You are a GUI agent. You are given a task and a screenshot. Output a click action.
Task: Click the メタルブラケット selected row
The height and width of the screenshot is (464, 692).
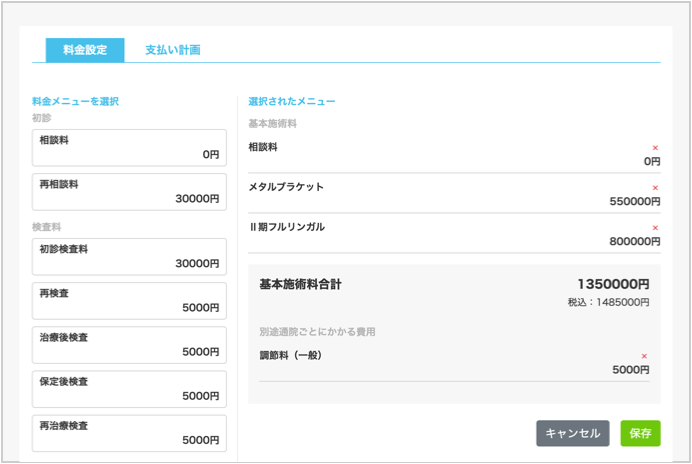[450, 193]
